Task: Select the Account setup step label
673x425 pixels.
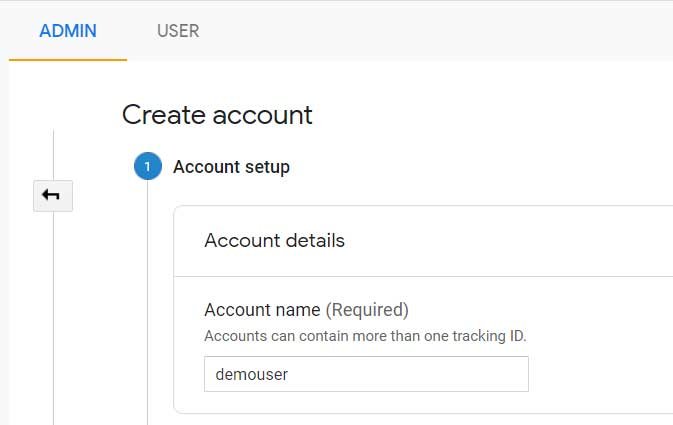Action: point(231,167)
